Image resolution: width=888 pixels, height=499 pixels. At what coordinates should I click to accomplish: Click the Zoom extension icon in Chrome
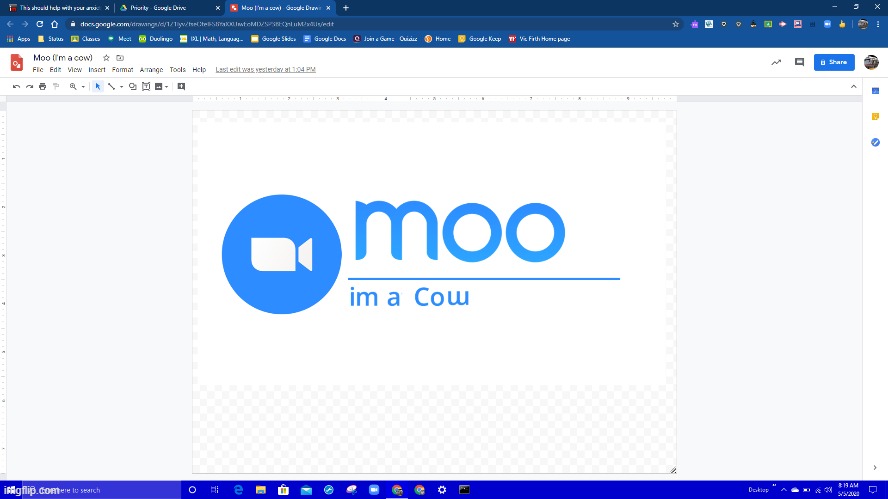(x=827, y=24)
